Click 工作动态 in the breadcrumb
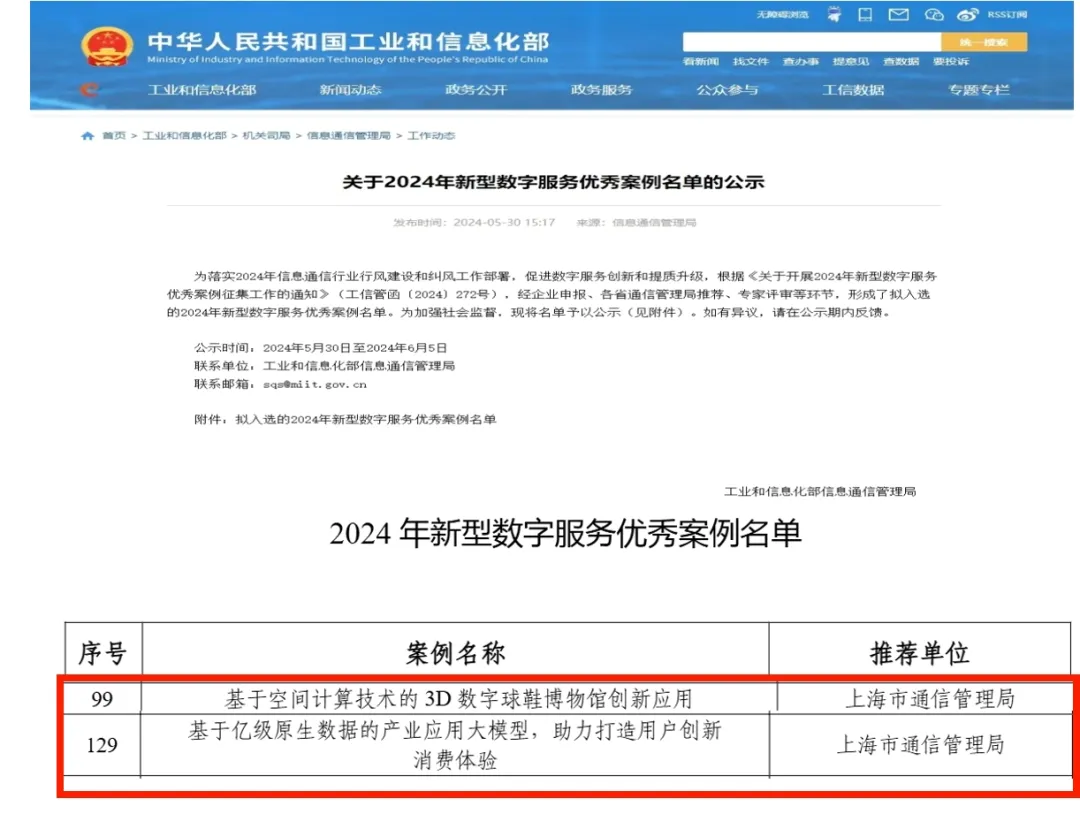The width and height of the screenshot is (1080, 814). pyautogui.click(x=431, y=136)
